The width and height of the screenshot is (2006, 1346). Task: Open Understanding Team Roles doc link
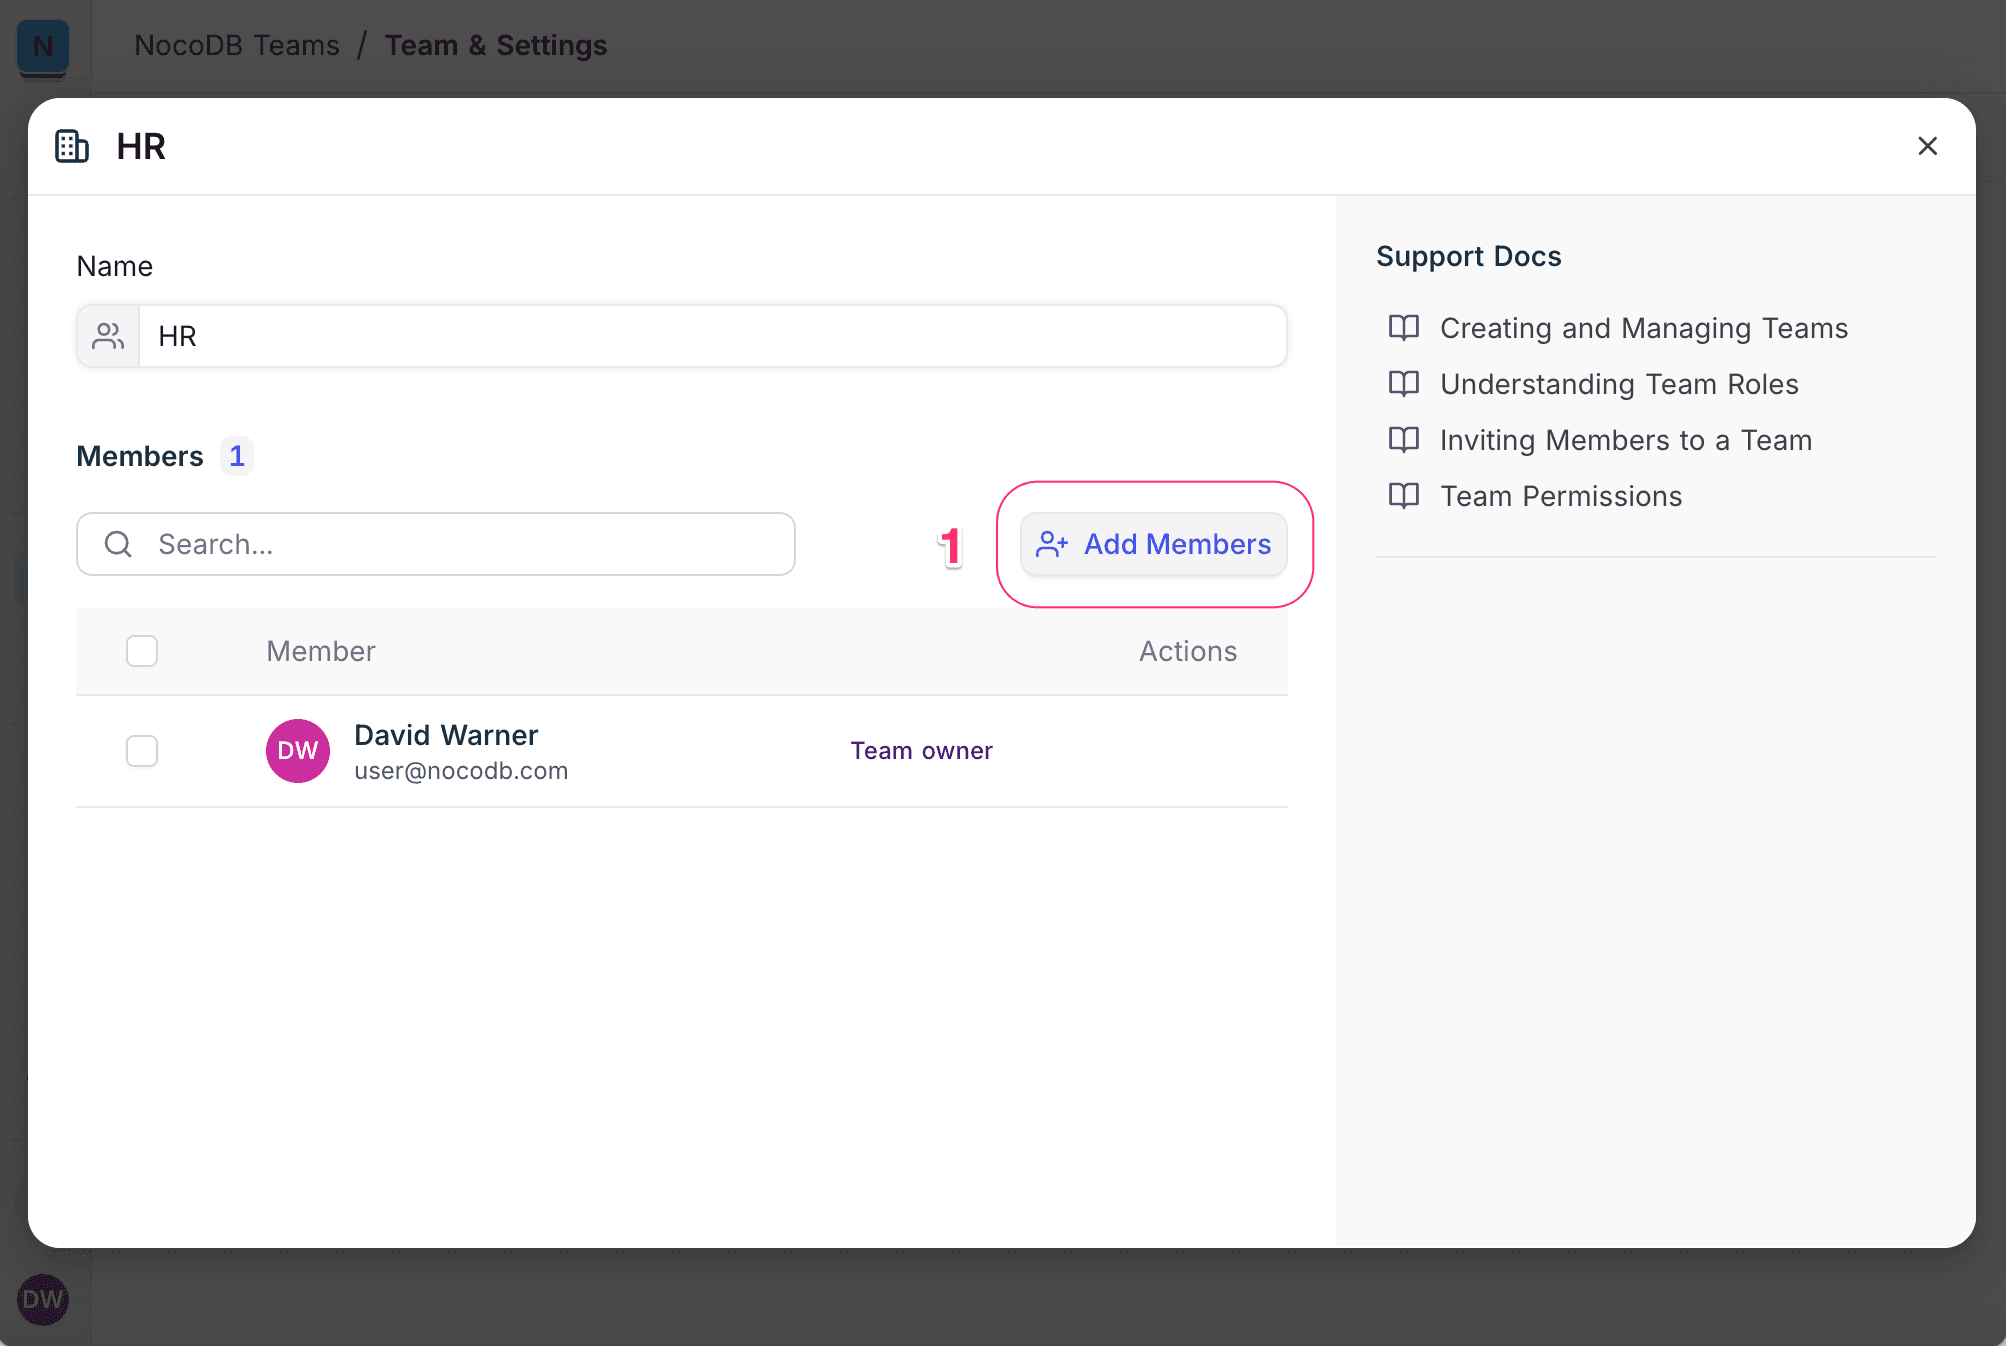click(x=1618, y=384)
